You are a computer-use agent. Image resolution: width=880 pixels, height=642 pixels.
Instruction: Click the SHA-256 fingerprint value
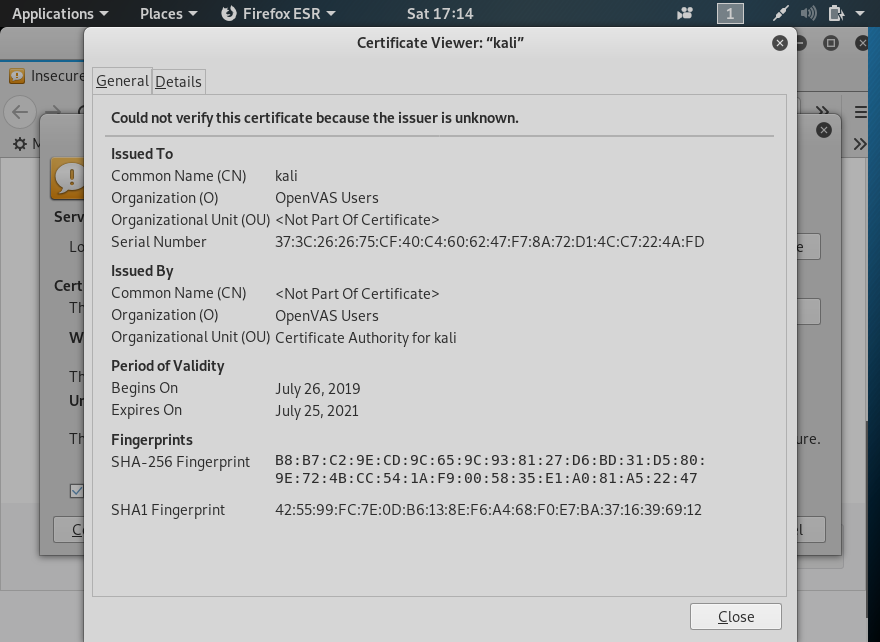point(490,469)
